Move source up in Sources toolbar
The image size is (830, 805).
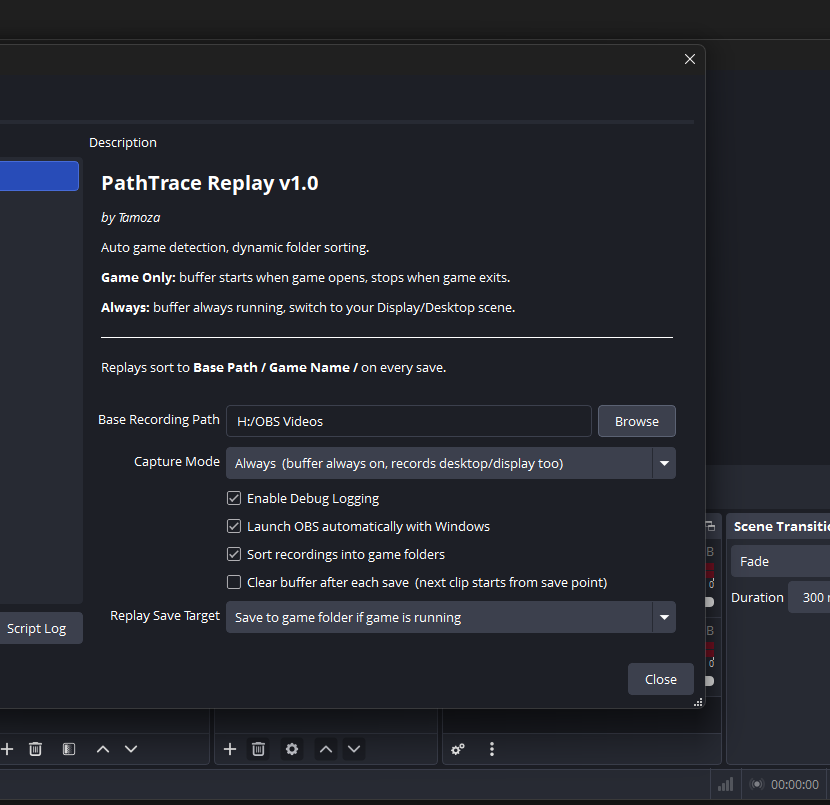click(326, 749)
